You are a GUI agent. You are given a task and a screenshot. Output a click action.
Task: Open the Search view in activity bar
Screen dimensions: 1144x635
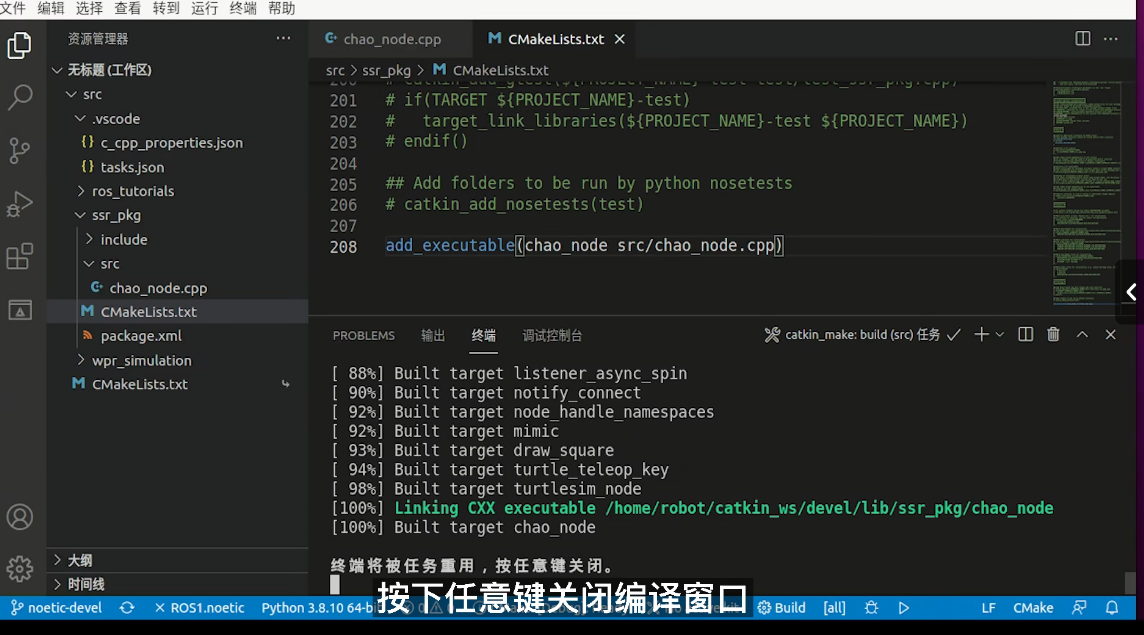tap(20, 97)
